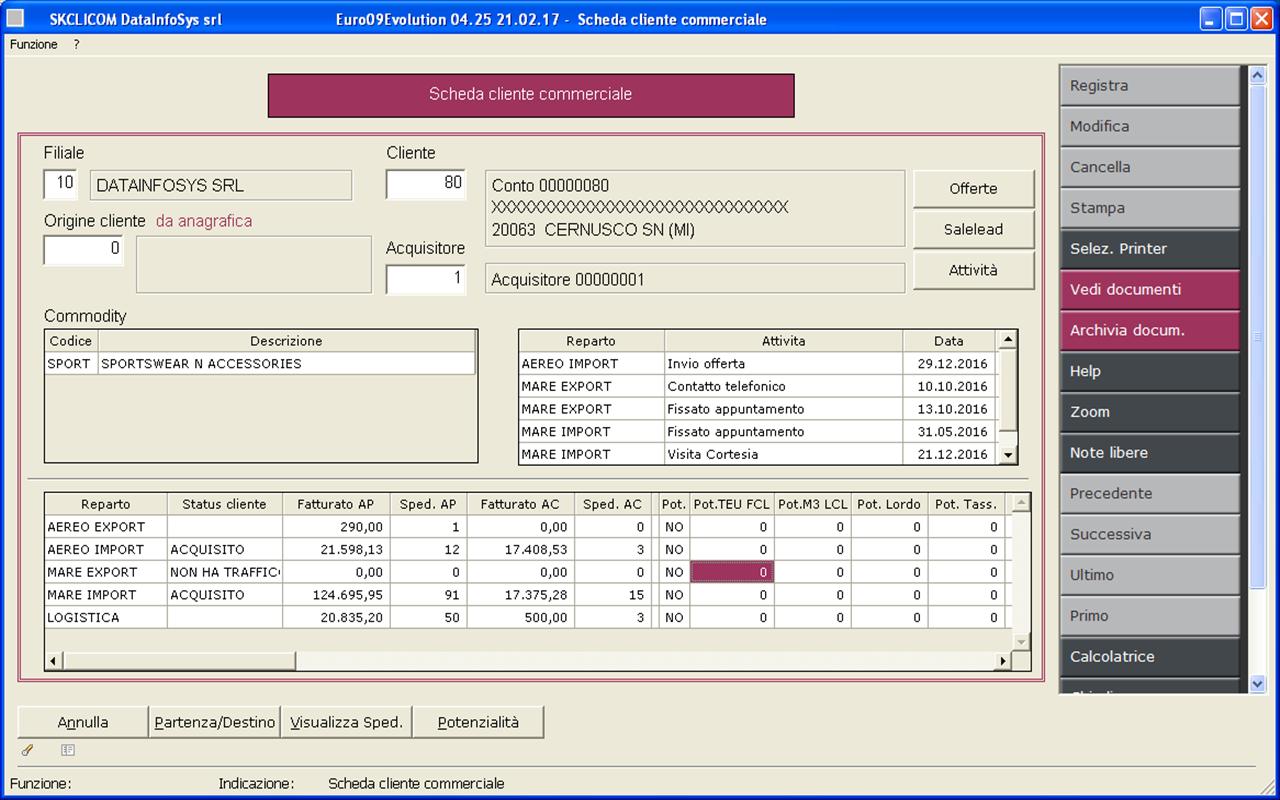Click the Origine cliente code field
Image resolution: width=1280 pixels, height=800 pixels.
click(x=84, y=250)
